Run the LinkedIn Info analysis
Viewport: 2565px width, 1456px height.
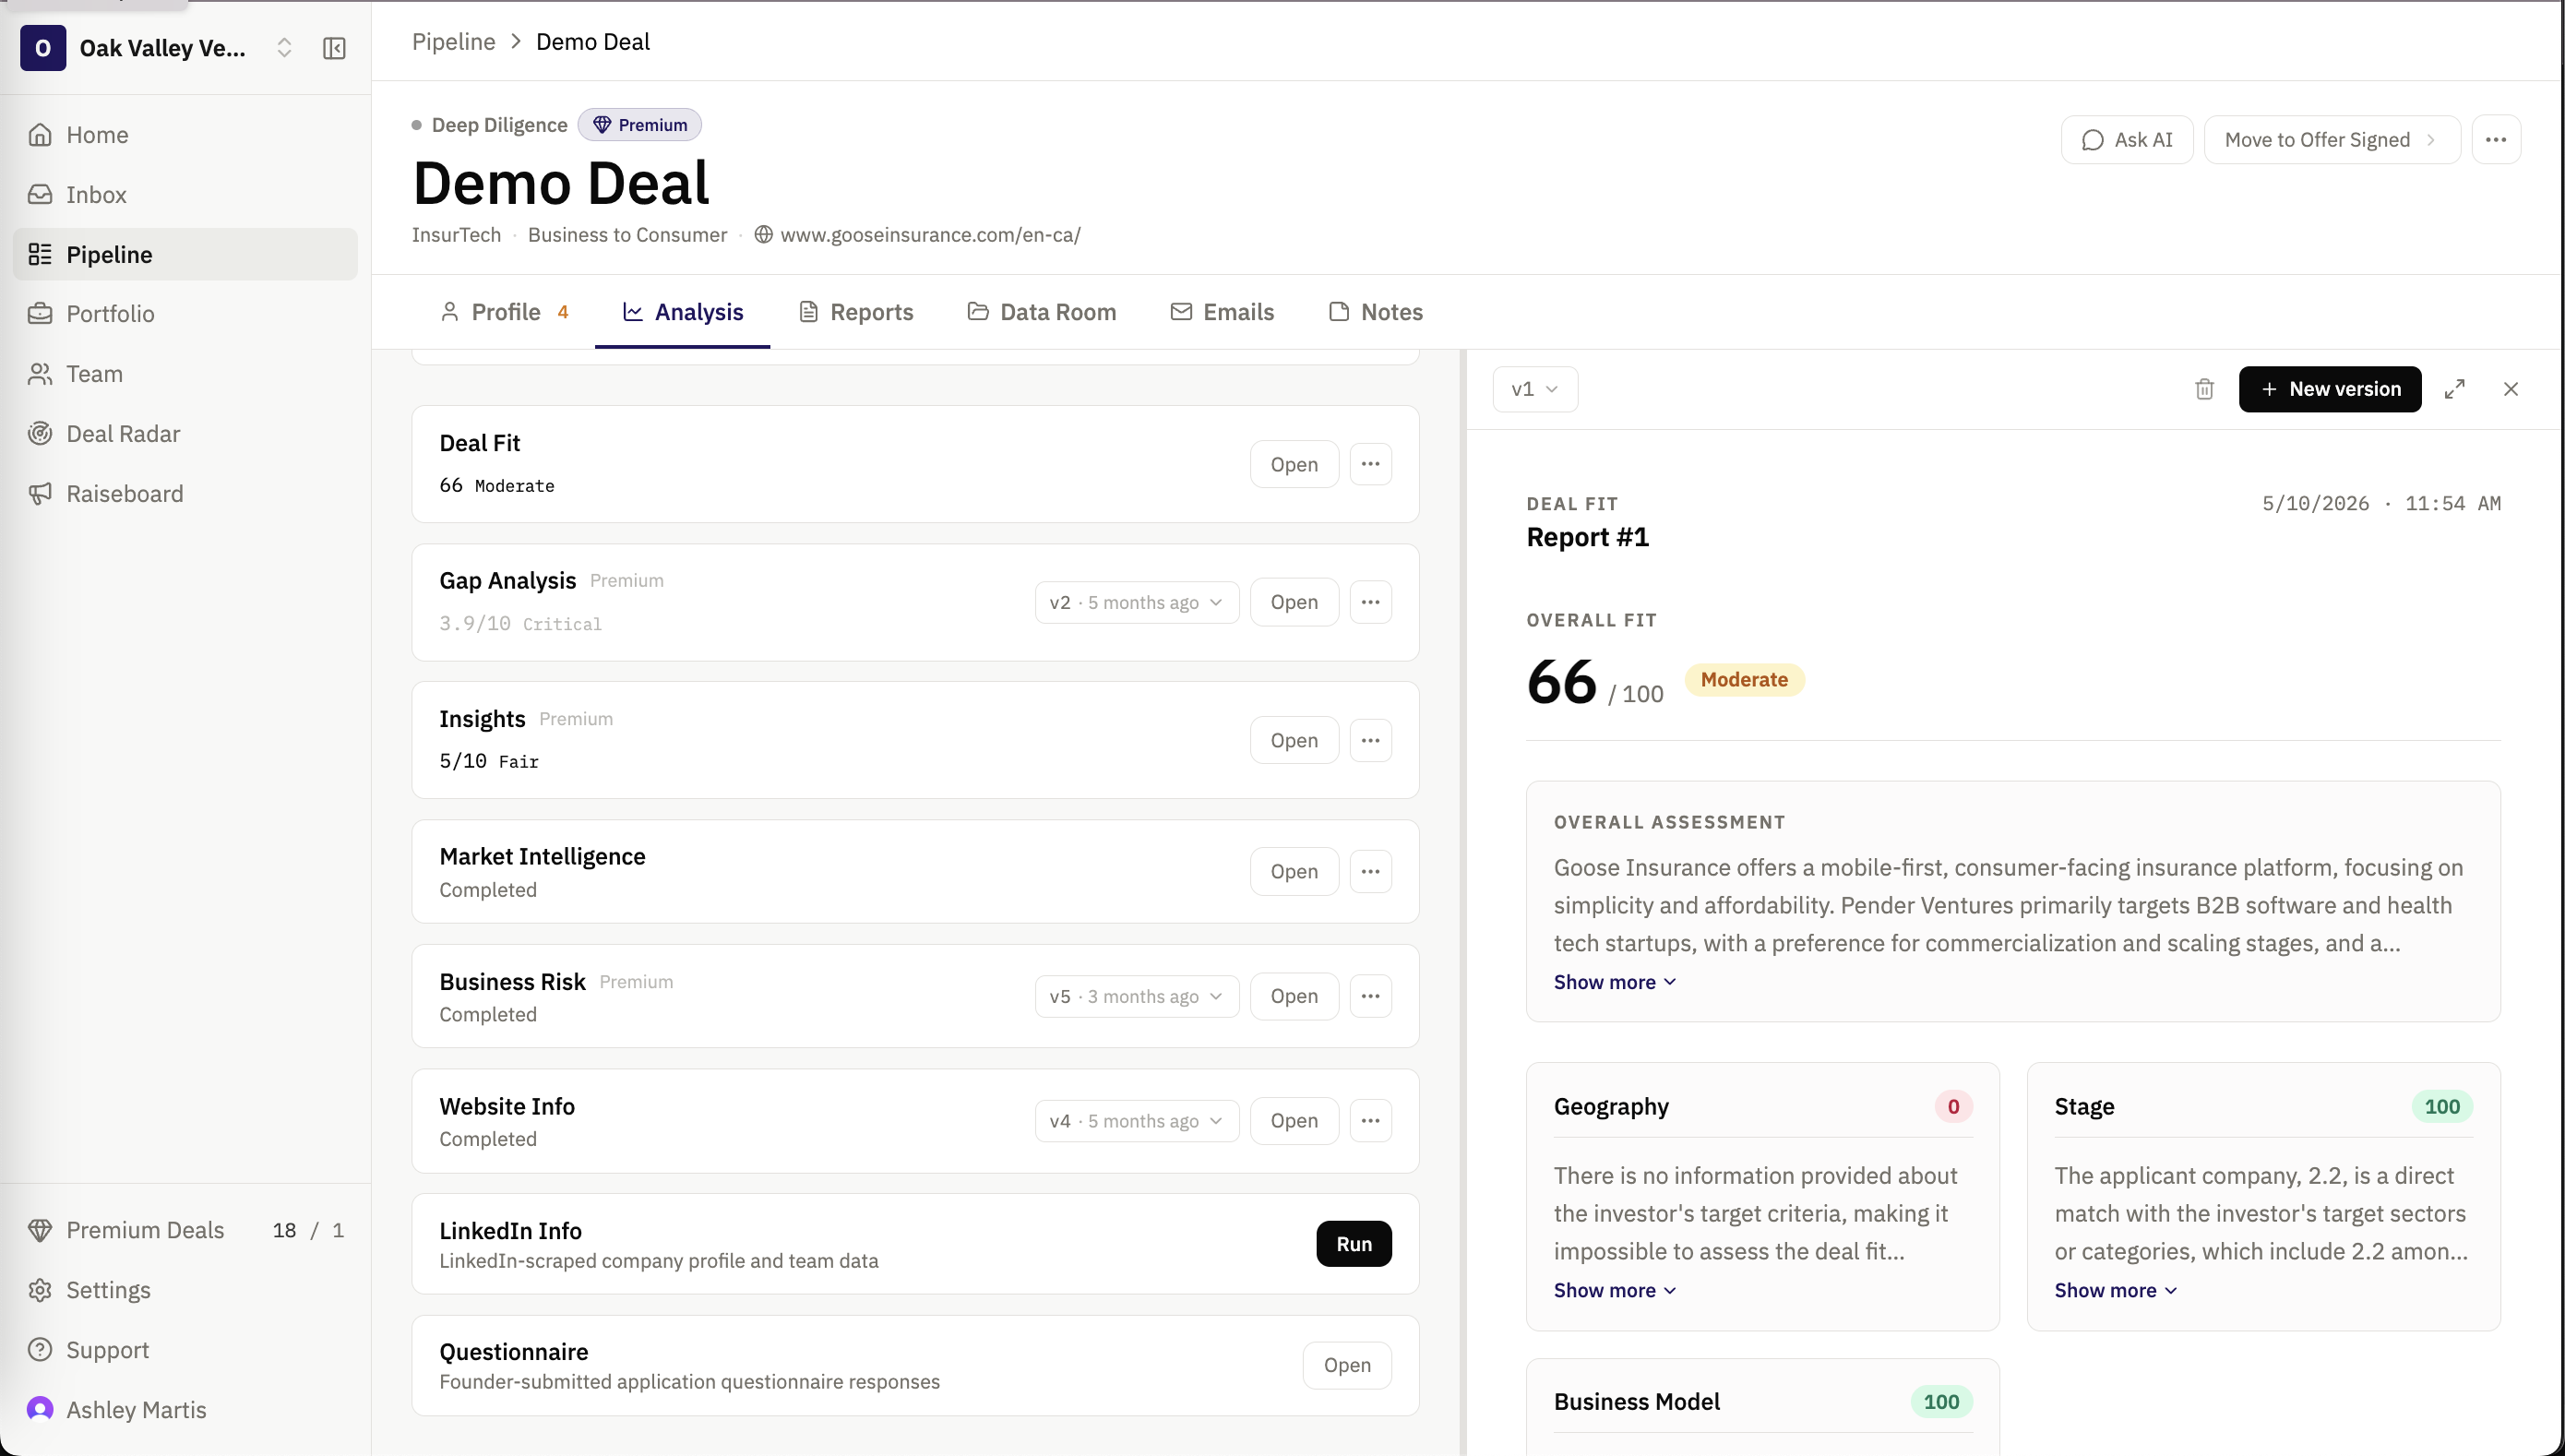tap(1354, 1245)
